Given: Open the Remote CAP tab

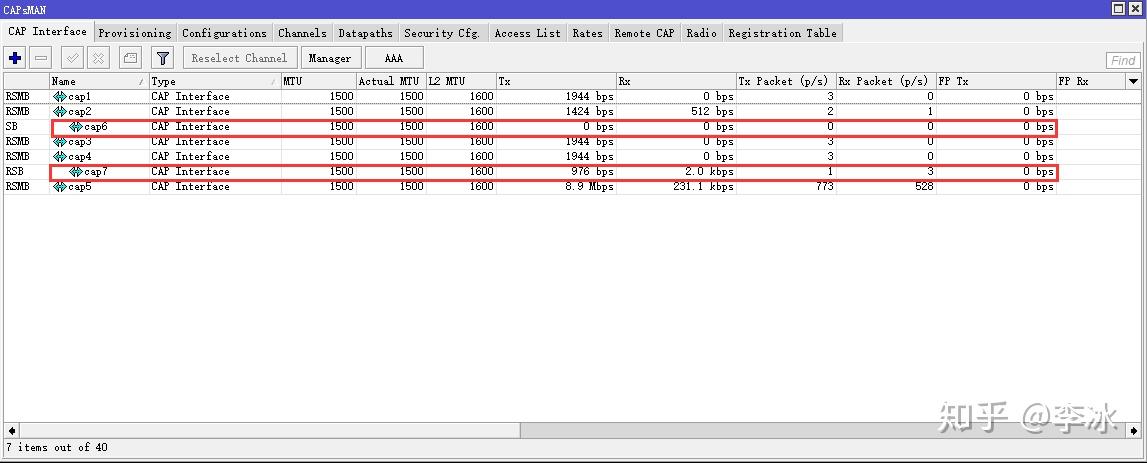Looking at the screenshot, I should tap(644, 33).
